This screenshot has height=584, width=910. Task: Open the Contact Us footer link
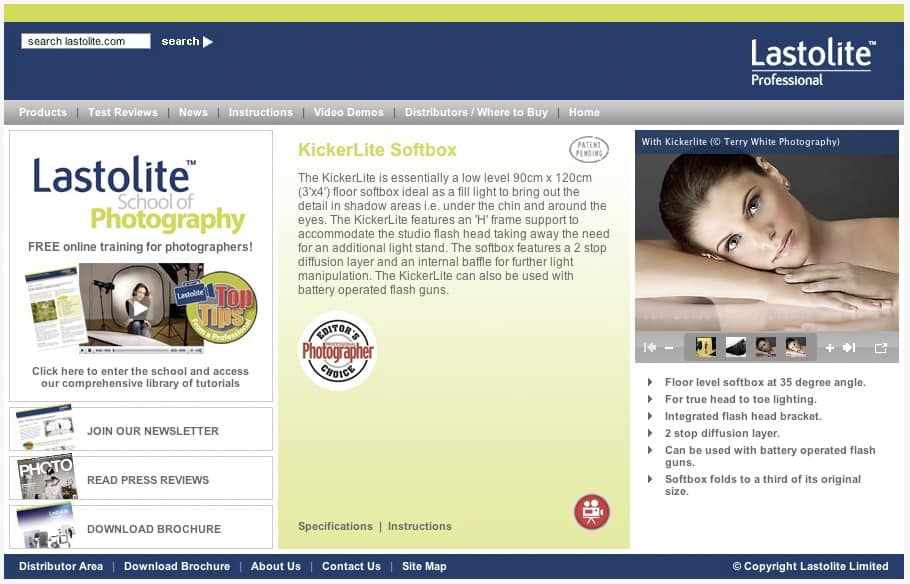[x=351, y=566]
